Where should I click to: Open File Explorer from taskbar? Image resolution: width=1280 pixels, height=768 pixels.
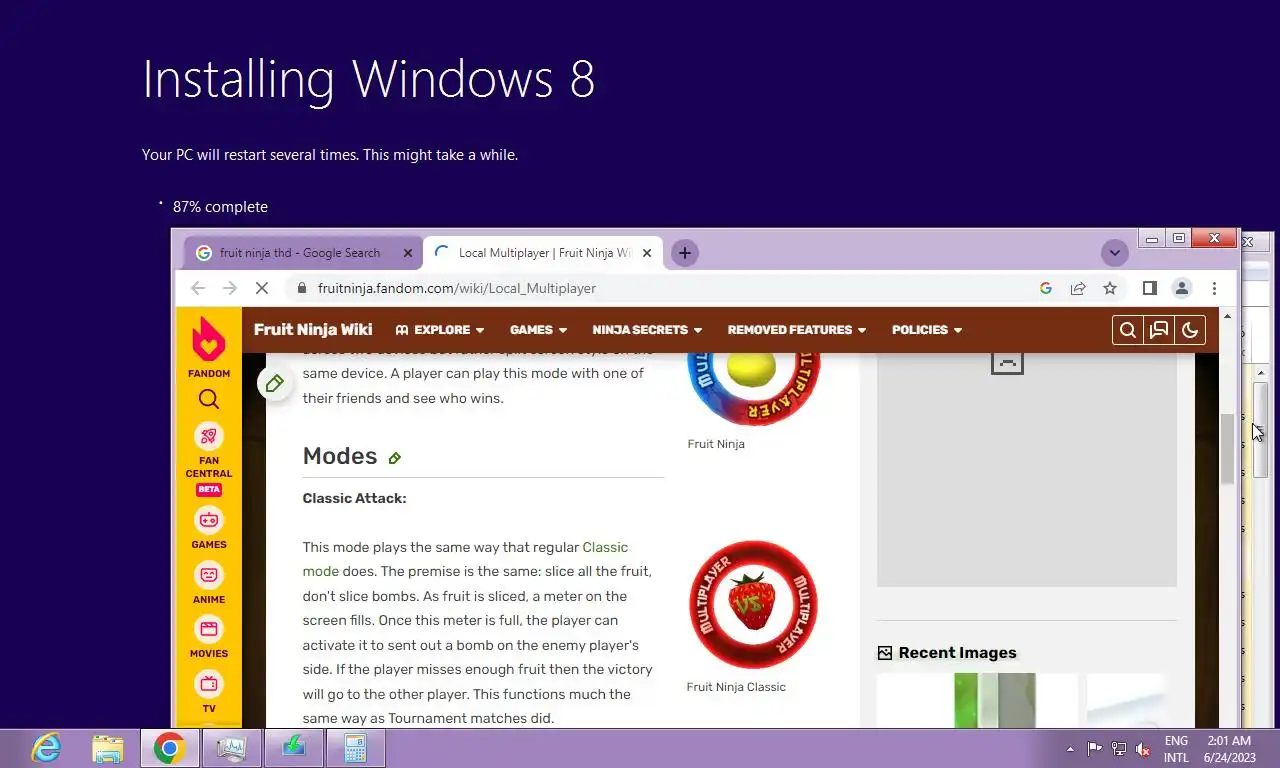108,748
